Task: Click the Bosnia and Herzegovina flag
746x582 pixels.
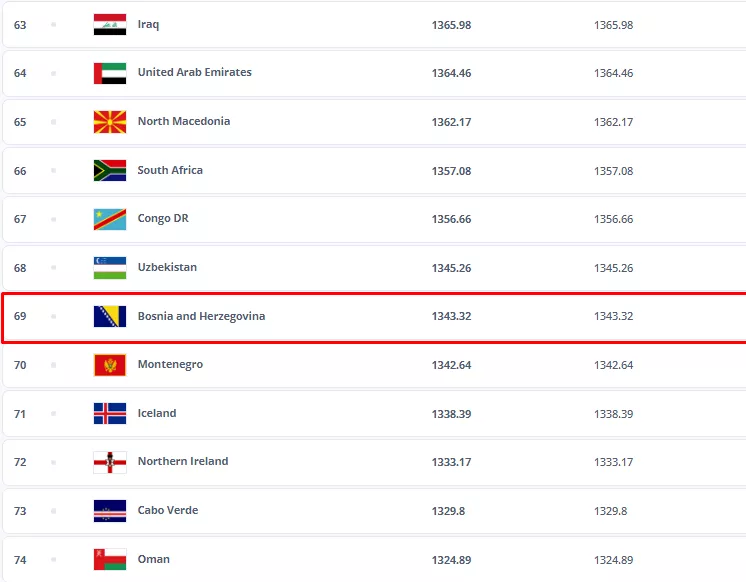Action: [109, 317]
